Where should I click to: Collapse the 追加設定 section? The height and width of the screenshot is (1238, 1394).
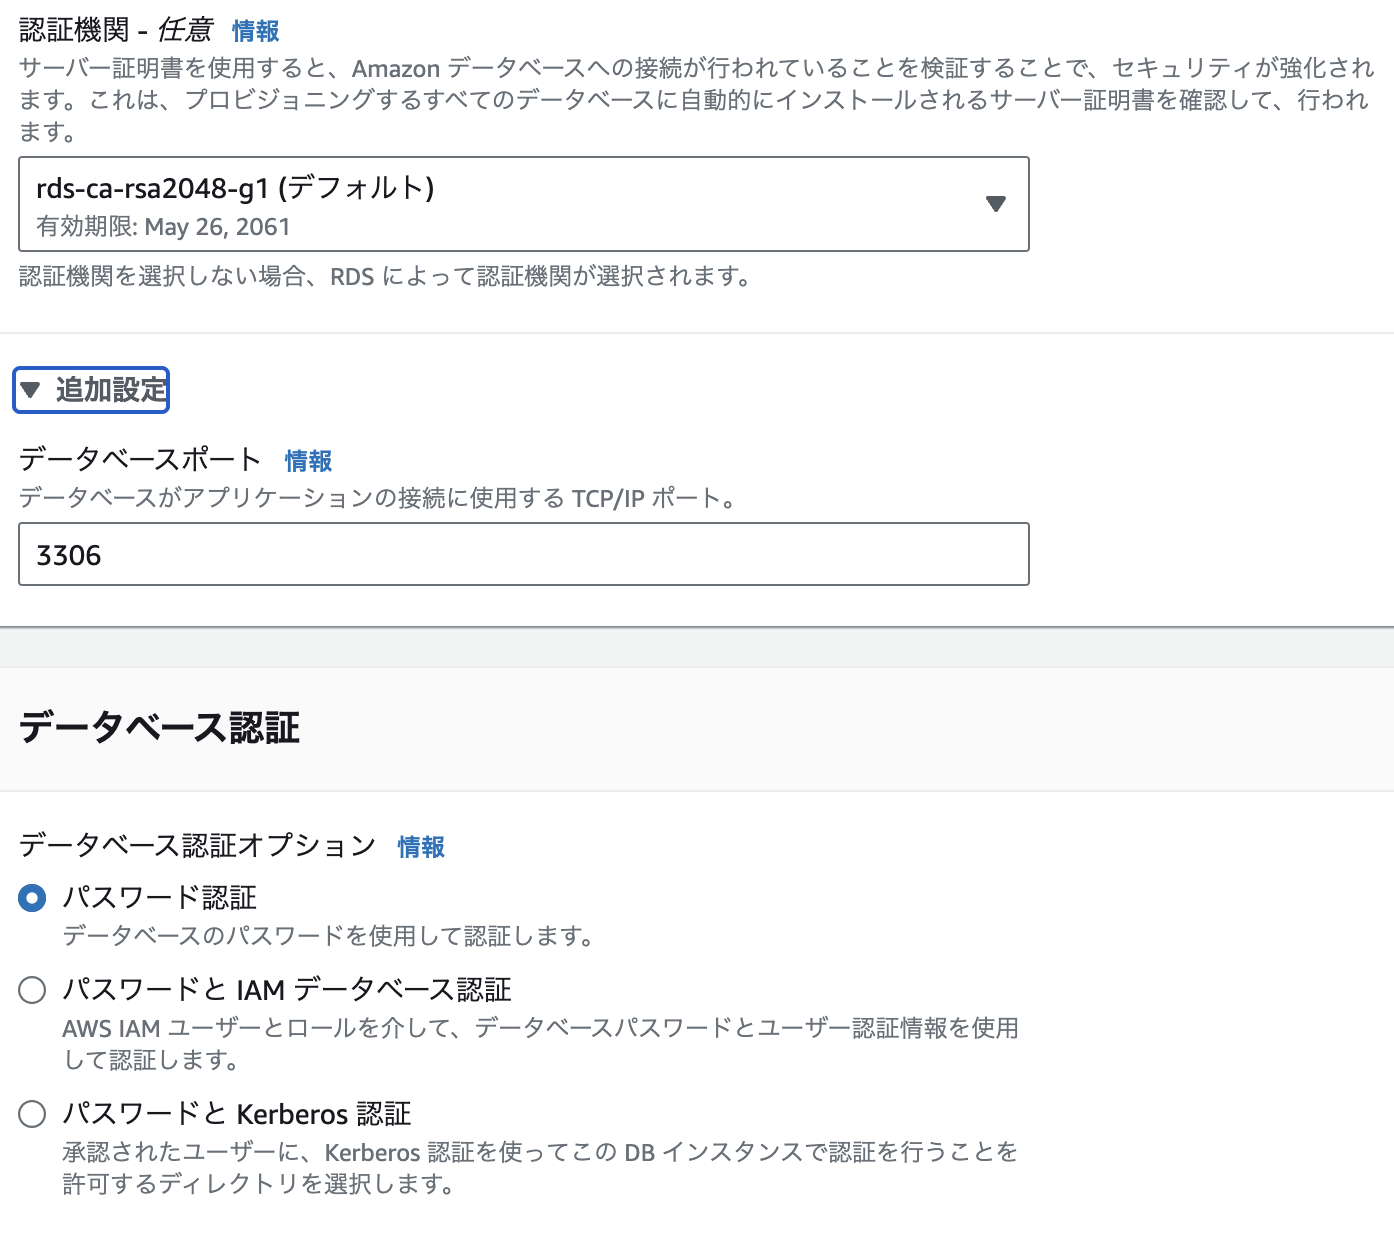pyautogui.click(x=90, y=390)
